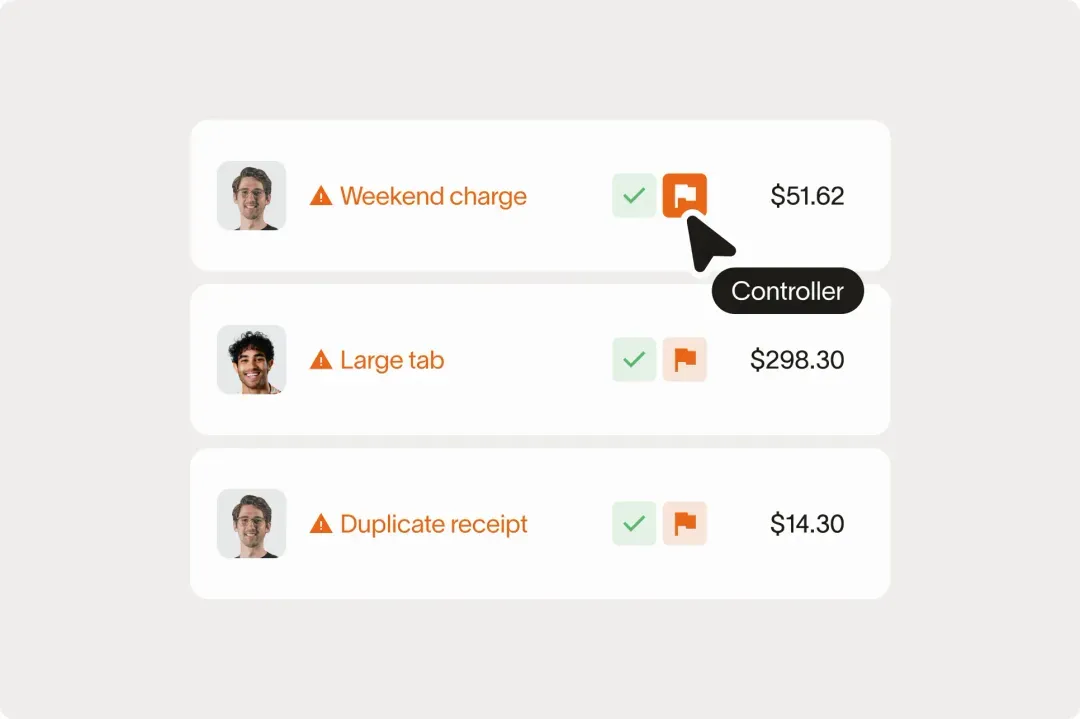Approve the Weekend charge with green checkmark
Image resolution: width=1080 pixels, height=719 pixels.
pos(634,196)
